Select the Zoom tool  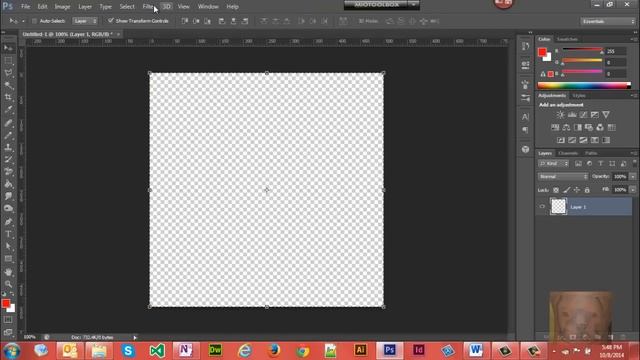pos(8,284)
